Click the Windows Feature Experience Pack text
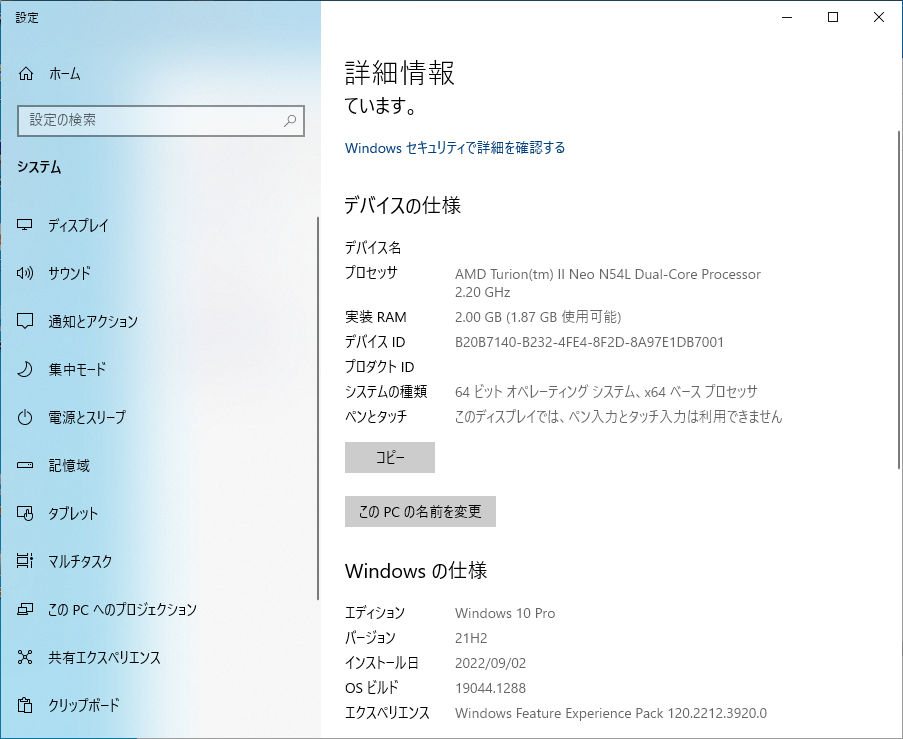Viewport: 903px width, 739px height. coord(611,713)
